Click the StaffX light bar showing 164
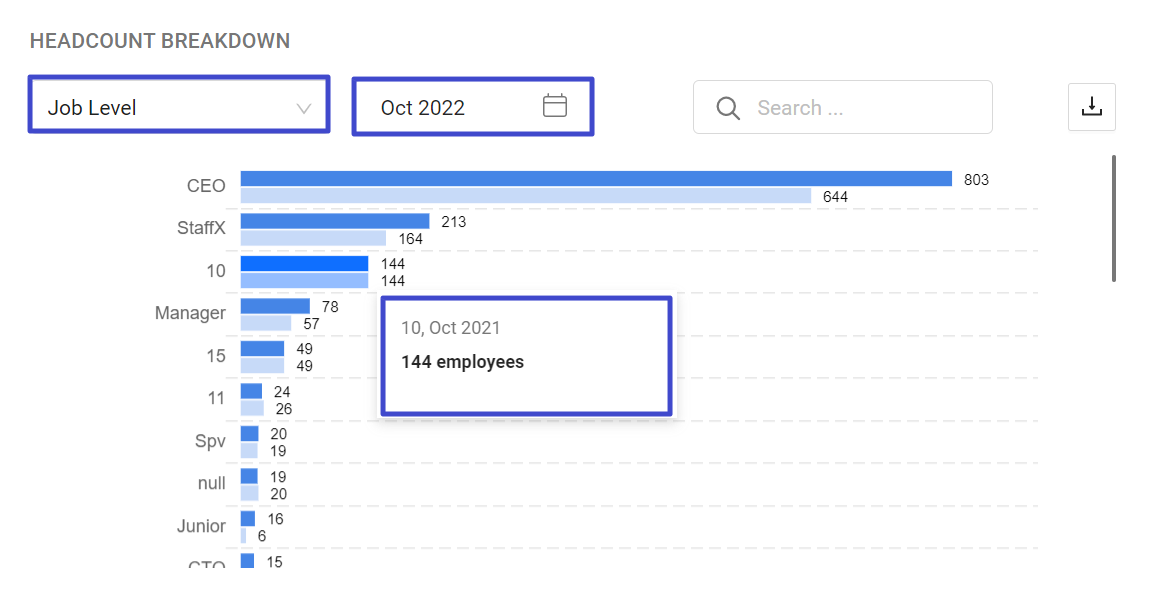This screenshot has width=1150, height=596. pos(313,238)
